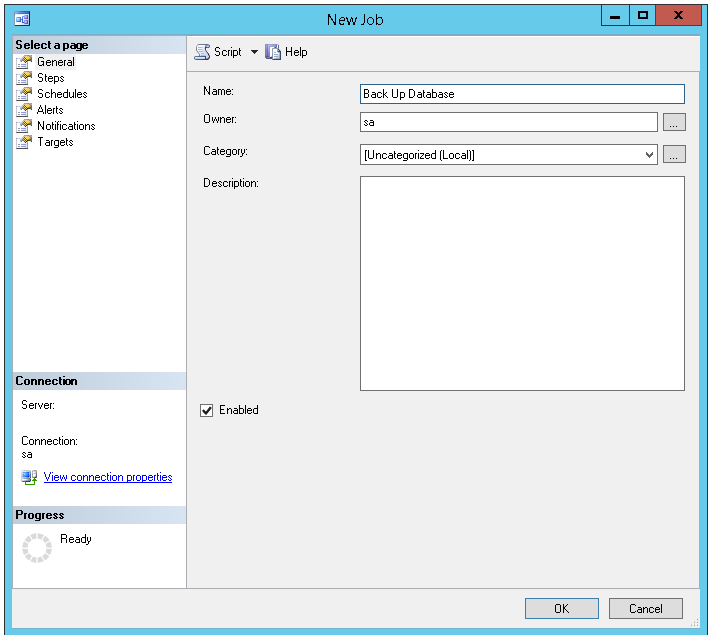Viewport: 708px width, 635px height.
Task: Click the connection properties computer icon
Action: tap(29, 477)
